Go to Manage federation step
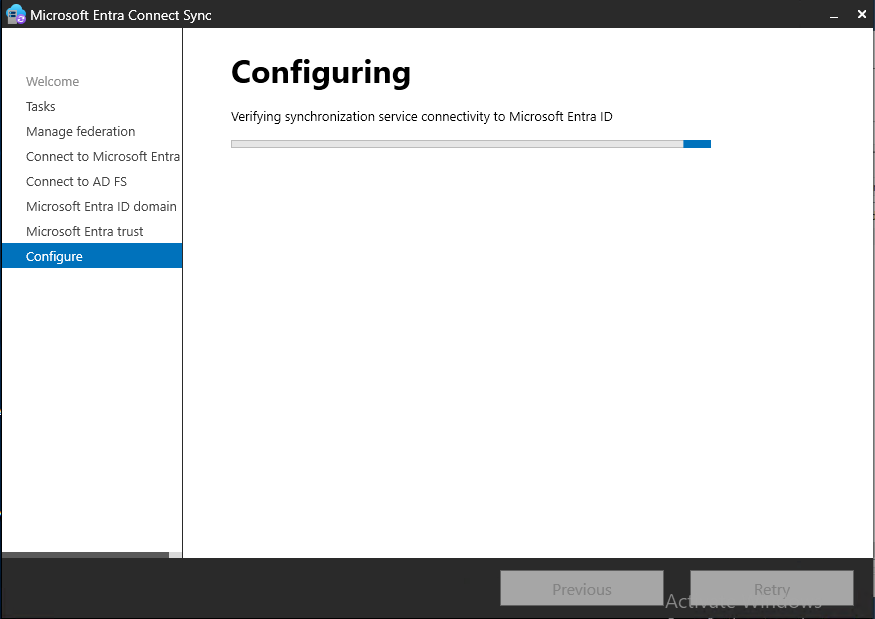This screenshot has width=875, height=619. click(80, 132)
